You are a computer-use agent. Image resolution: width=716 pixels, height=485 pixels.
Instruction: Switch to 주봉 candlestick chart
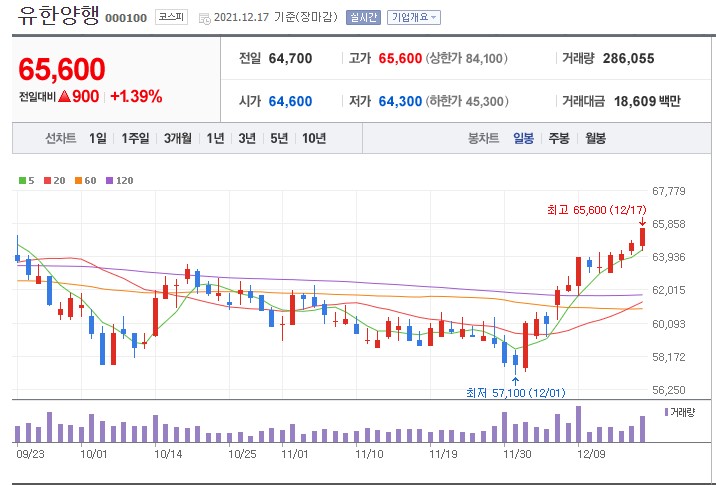point(559,138)
